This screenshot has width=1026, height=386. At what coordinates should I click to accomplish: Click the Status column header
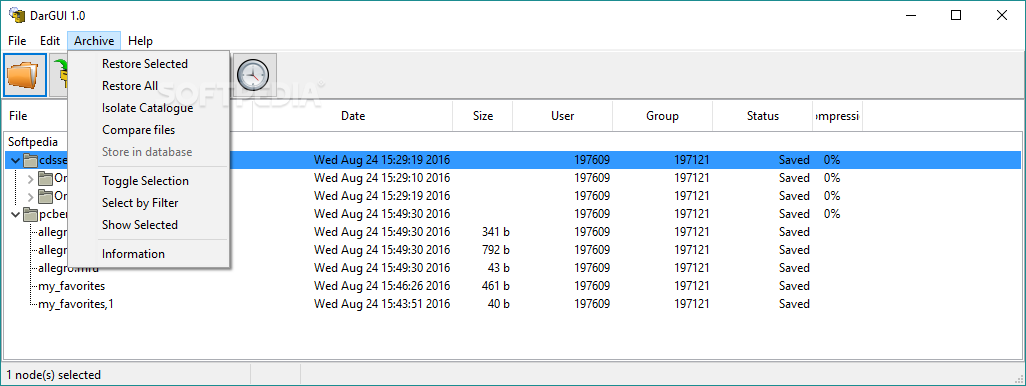pos(763,116)
